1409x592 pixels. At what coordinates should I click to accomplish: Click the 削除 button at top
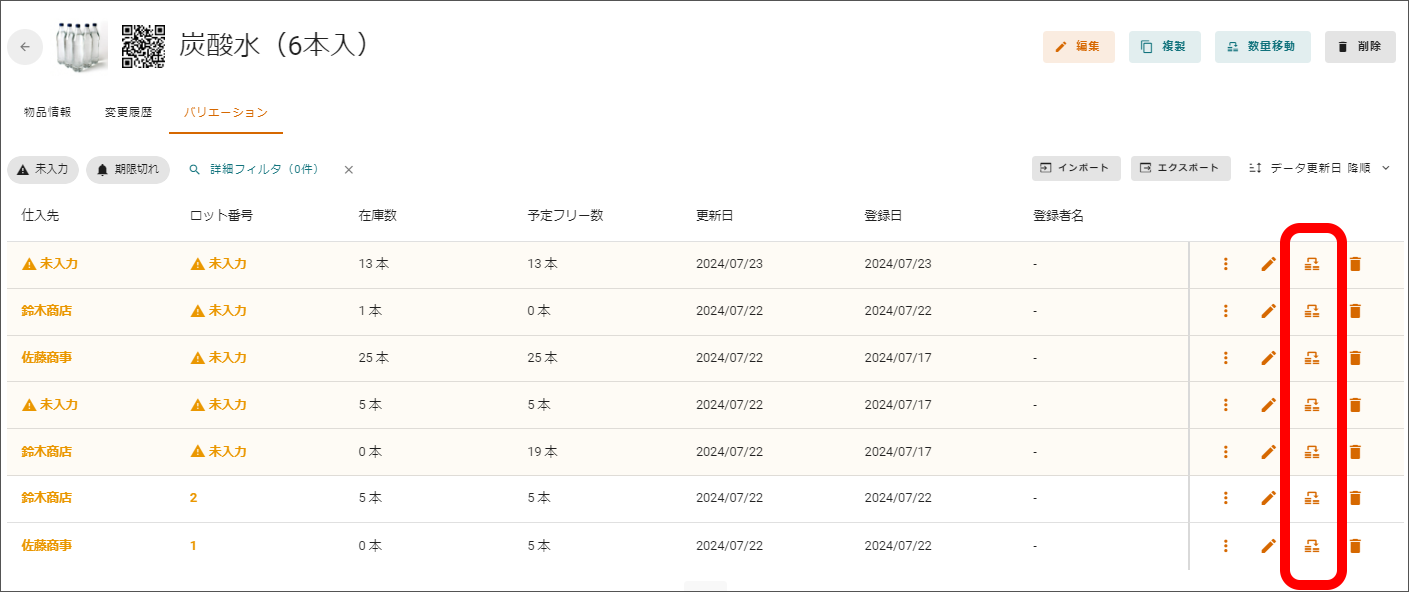tap(1360, 47)
